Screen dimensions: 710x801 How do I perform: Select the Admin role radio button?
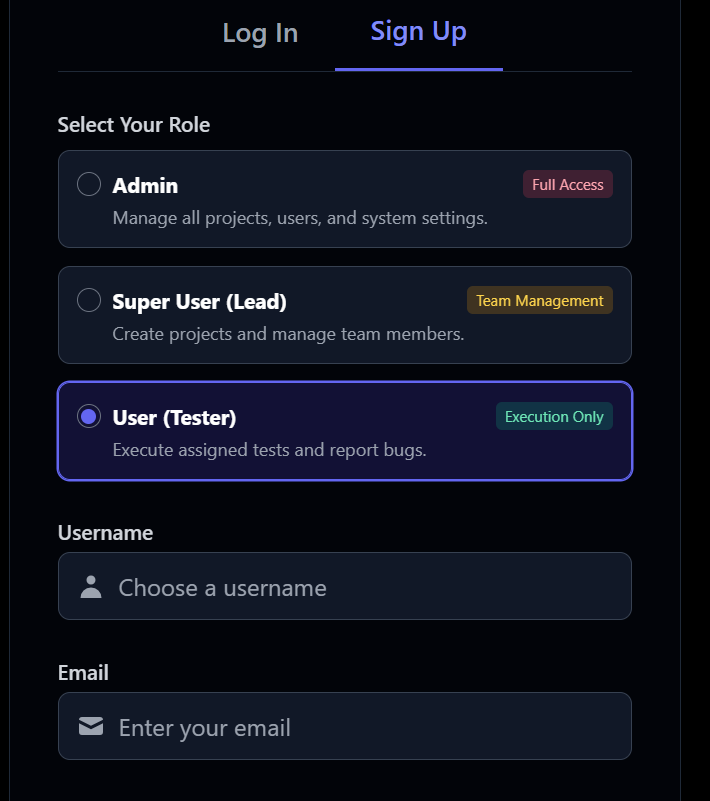point(88,184)
